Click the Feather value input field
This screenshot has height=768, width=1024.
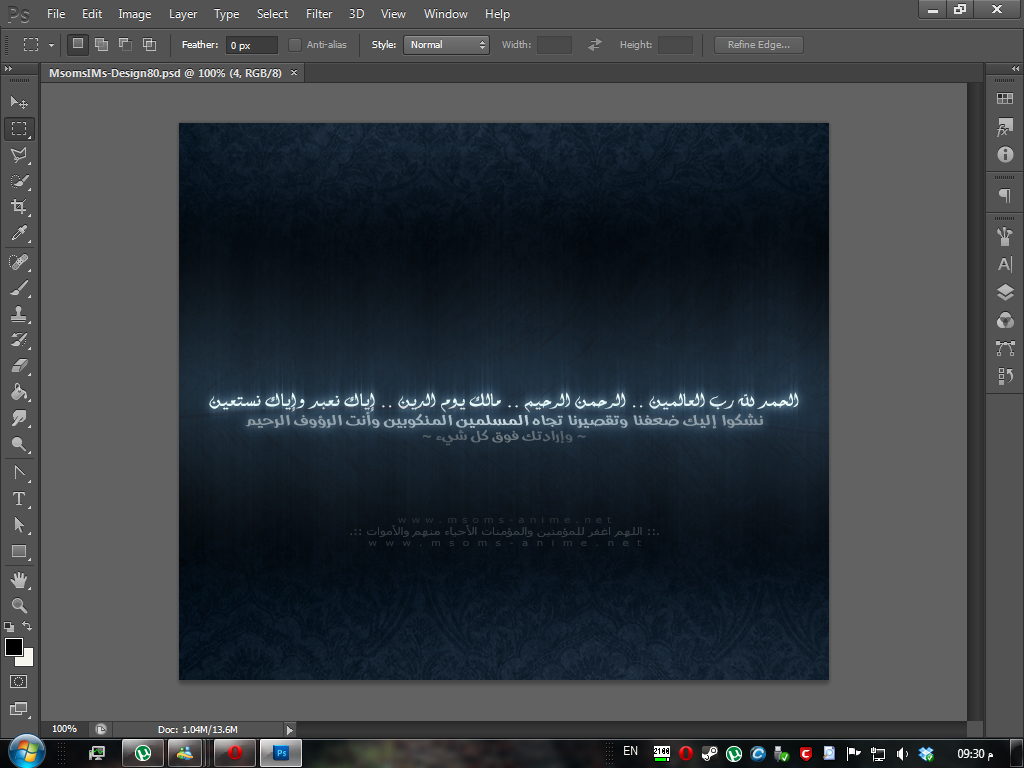(x=251, y=45)
